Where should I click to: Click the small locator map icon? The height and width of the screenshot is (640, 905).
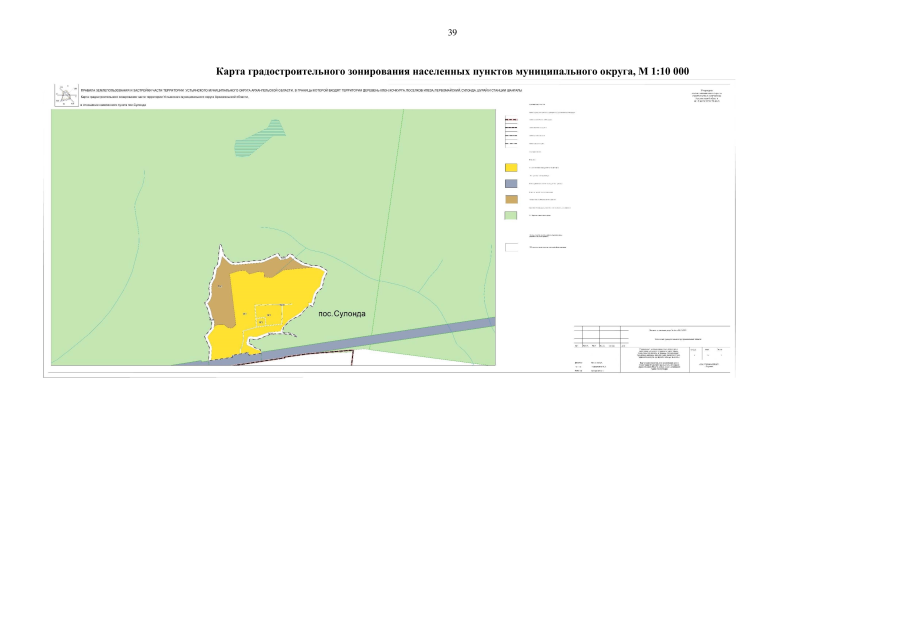[x=66, y=96]
